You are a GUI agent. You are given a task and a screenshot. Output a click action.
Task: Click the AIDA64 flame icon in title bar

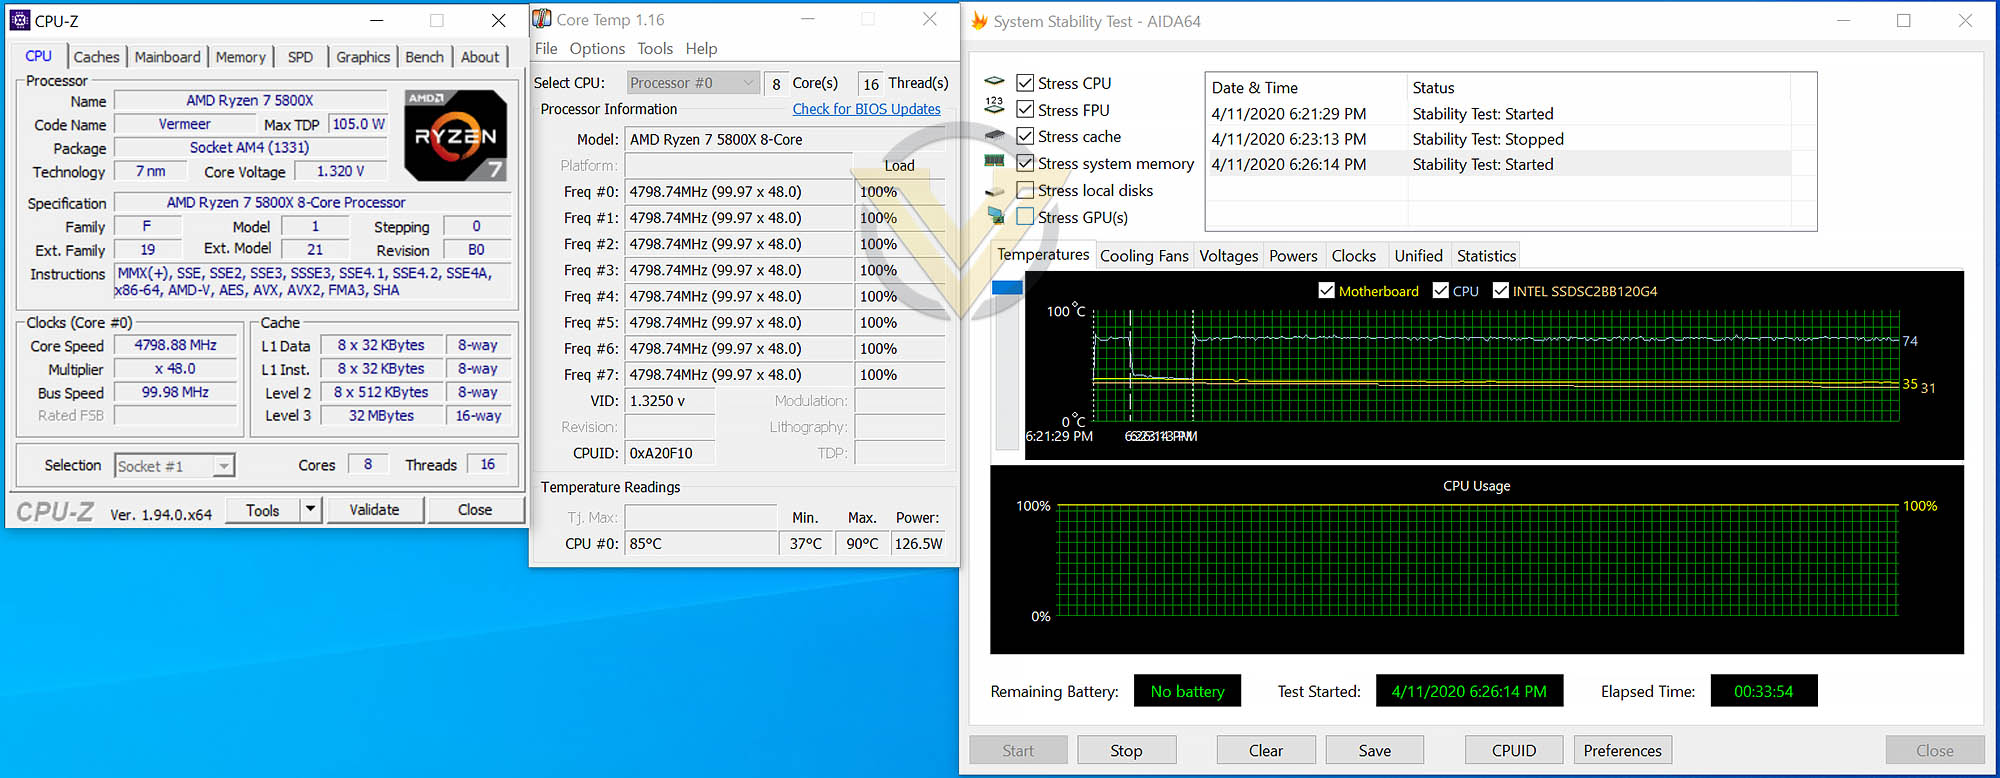click(979, 21)
